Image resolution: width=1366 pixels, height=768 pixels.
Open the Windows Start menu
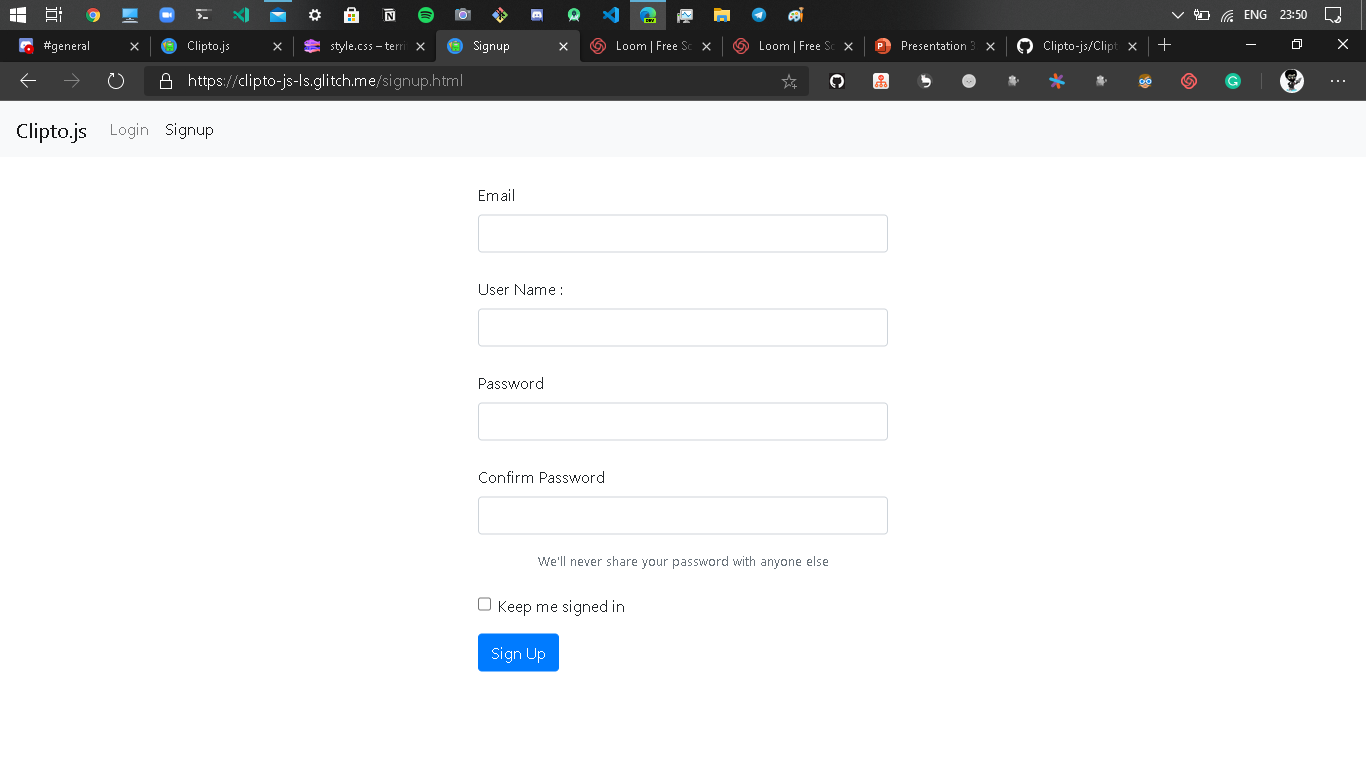click(x=17, y=15)
